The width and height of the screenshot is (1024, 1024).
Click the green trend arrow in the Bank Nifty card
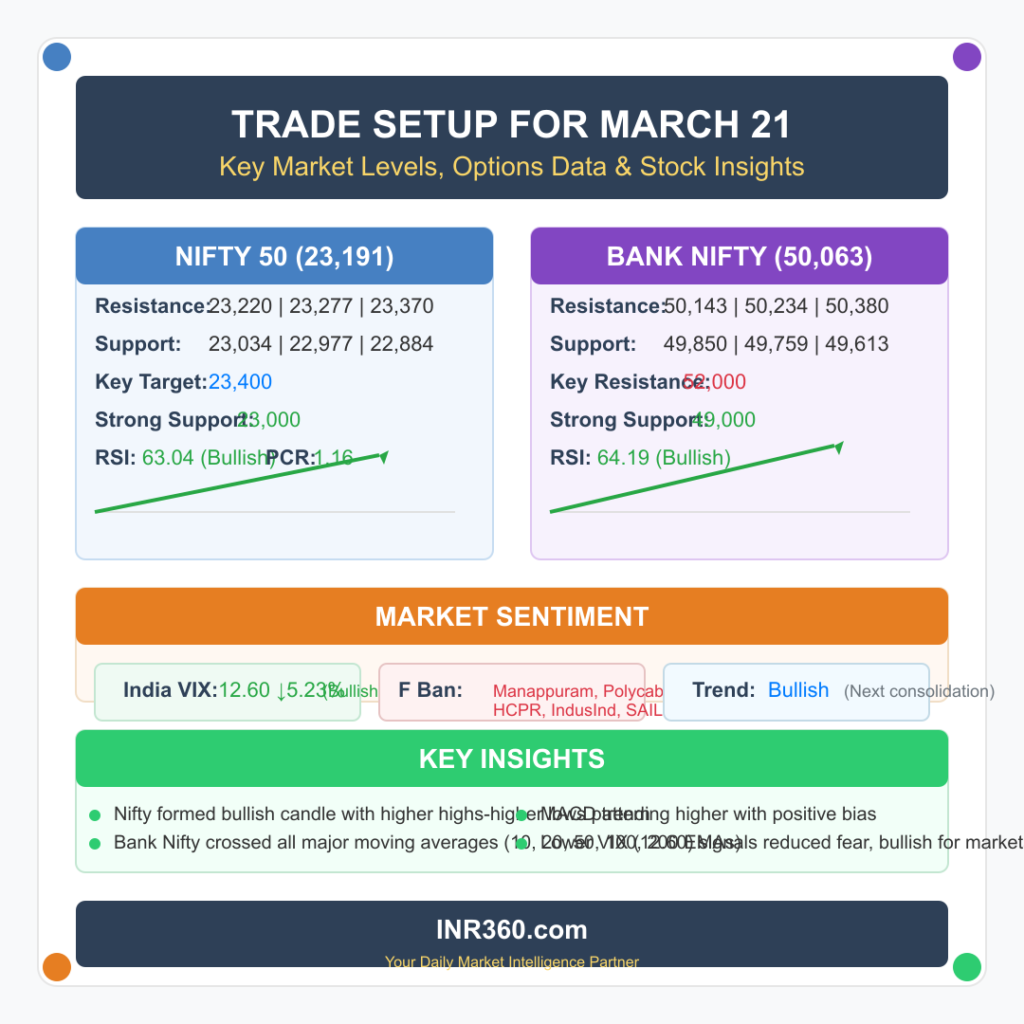[x=696, y=477]
